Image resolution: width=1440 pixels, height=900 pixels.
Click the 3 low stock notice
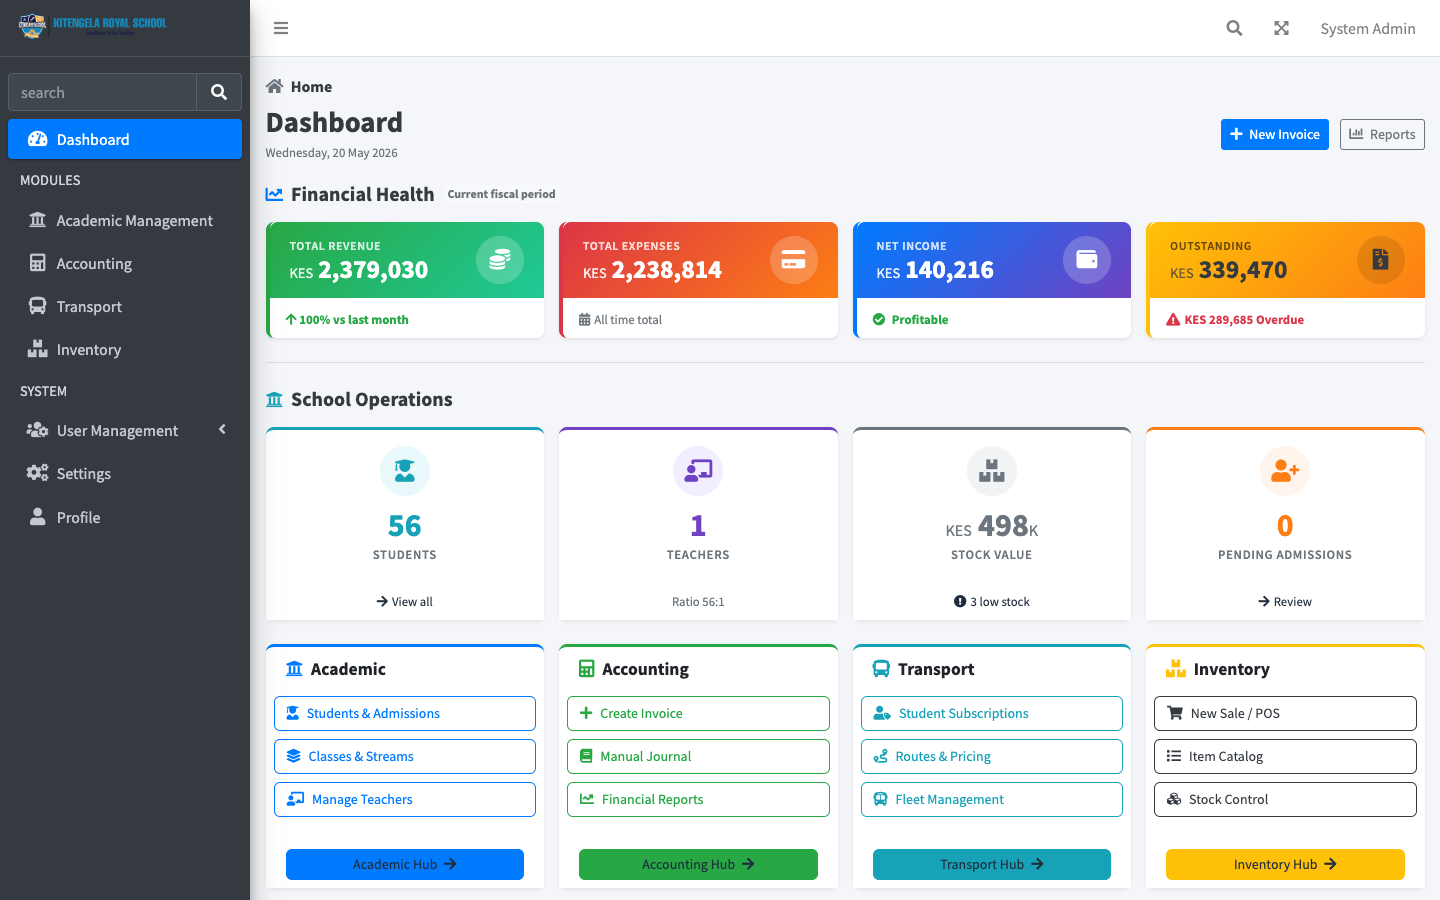coord(992,601)
